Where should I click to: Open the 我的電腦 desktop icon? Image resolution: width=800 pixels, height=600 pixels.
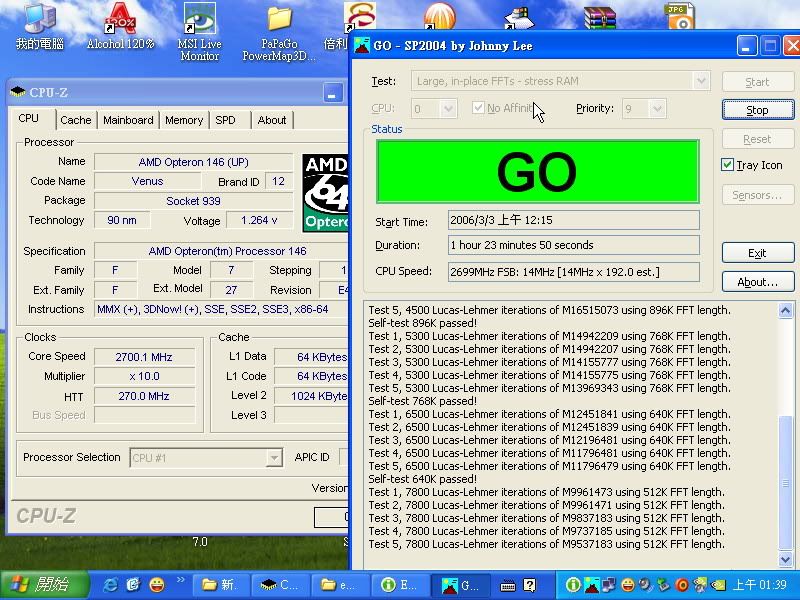[40, 26]
